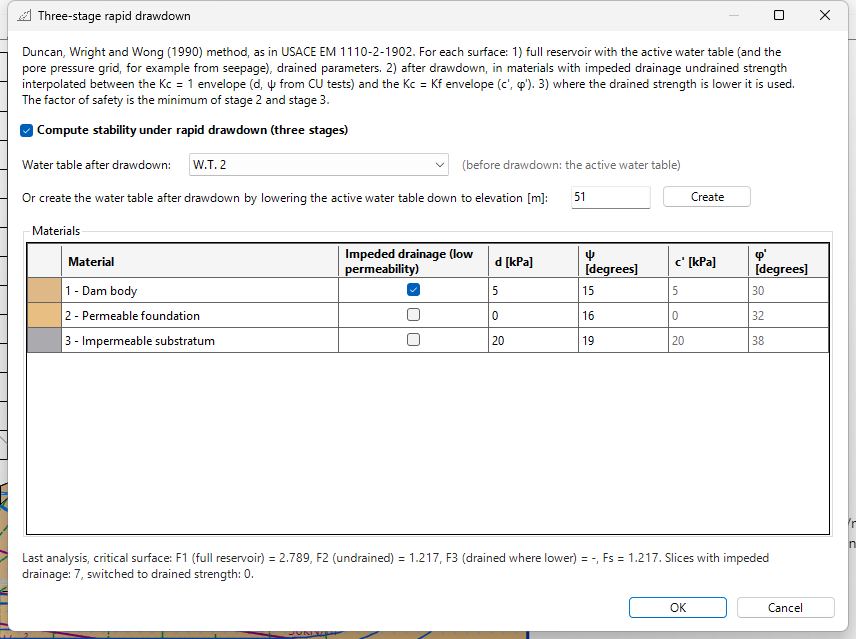
Task: Toggle Compute stability under rapid drawdown checkbox
Action: pos(26,130)
